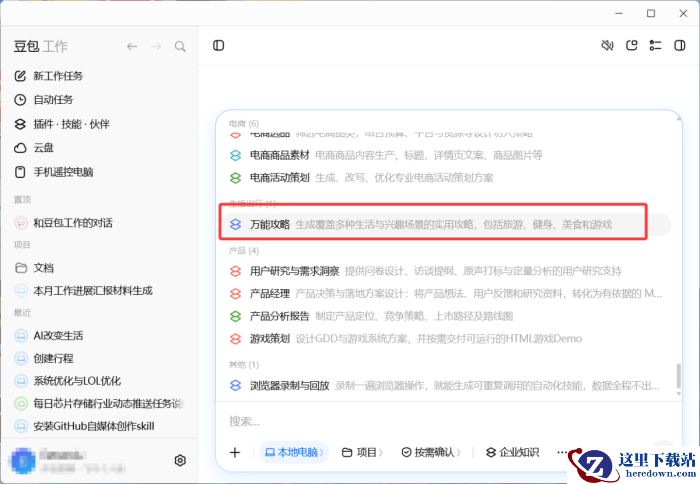Click the cloud icon beside 云盘

(x=21, y=148)
